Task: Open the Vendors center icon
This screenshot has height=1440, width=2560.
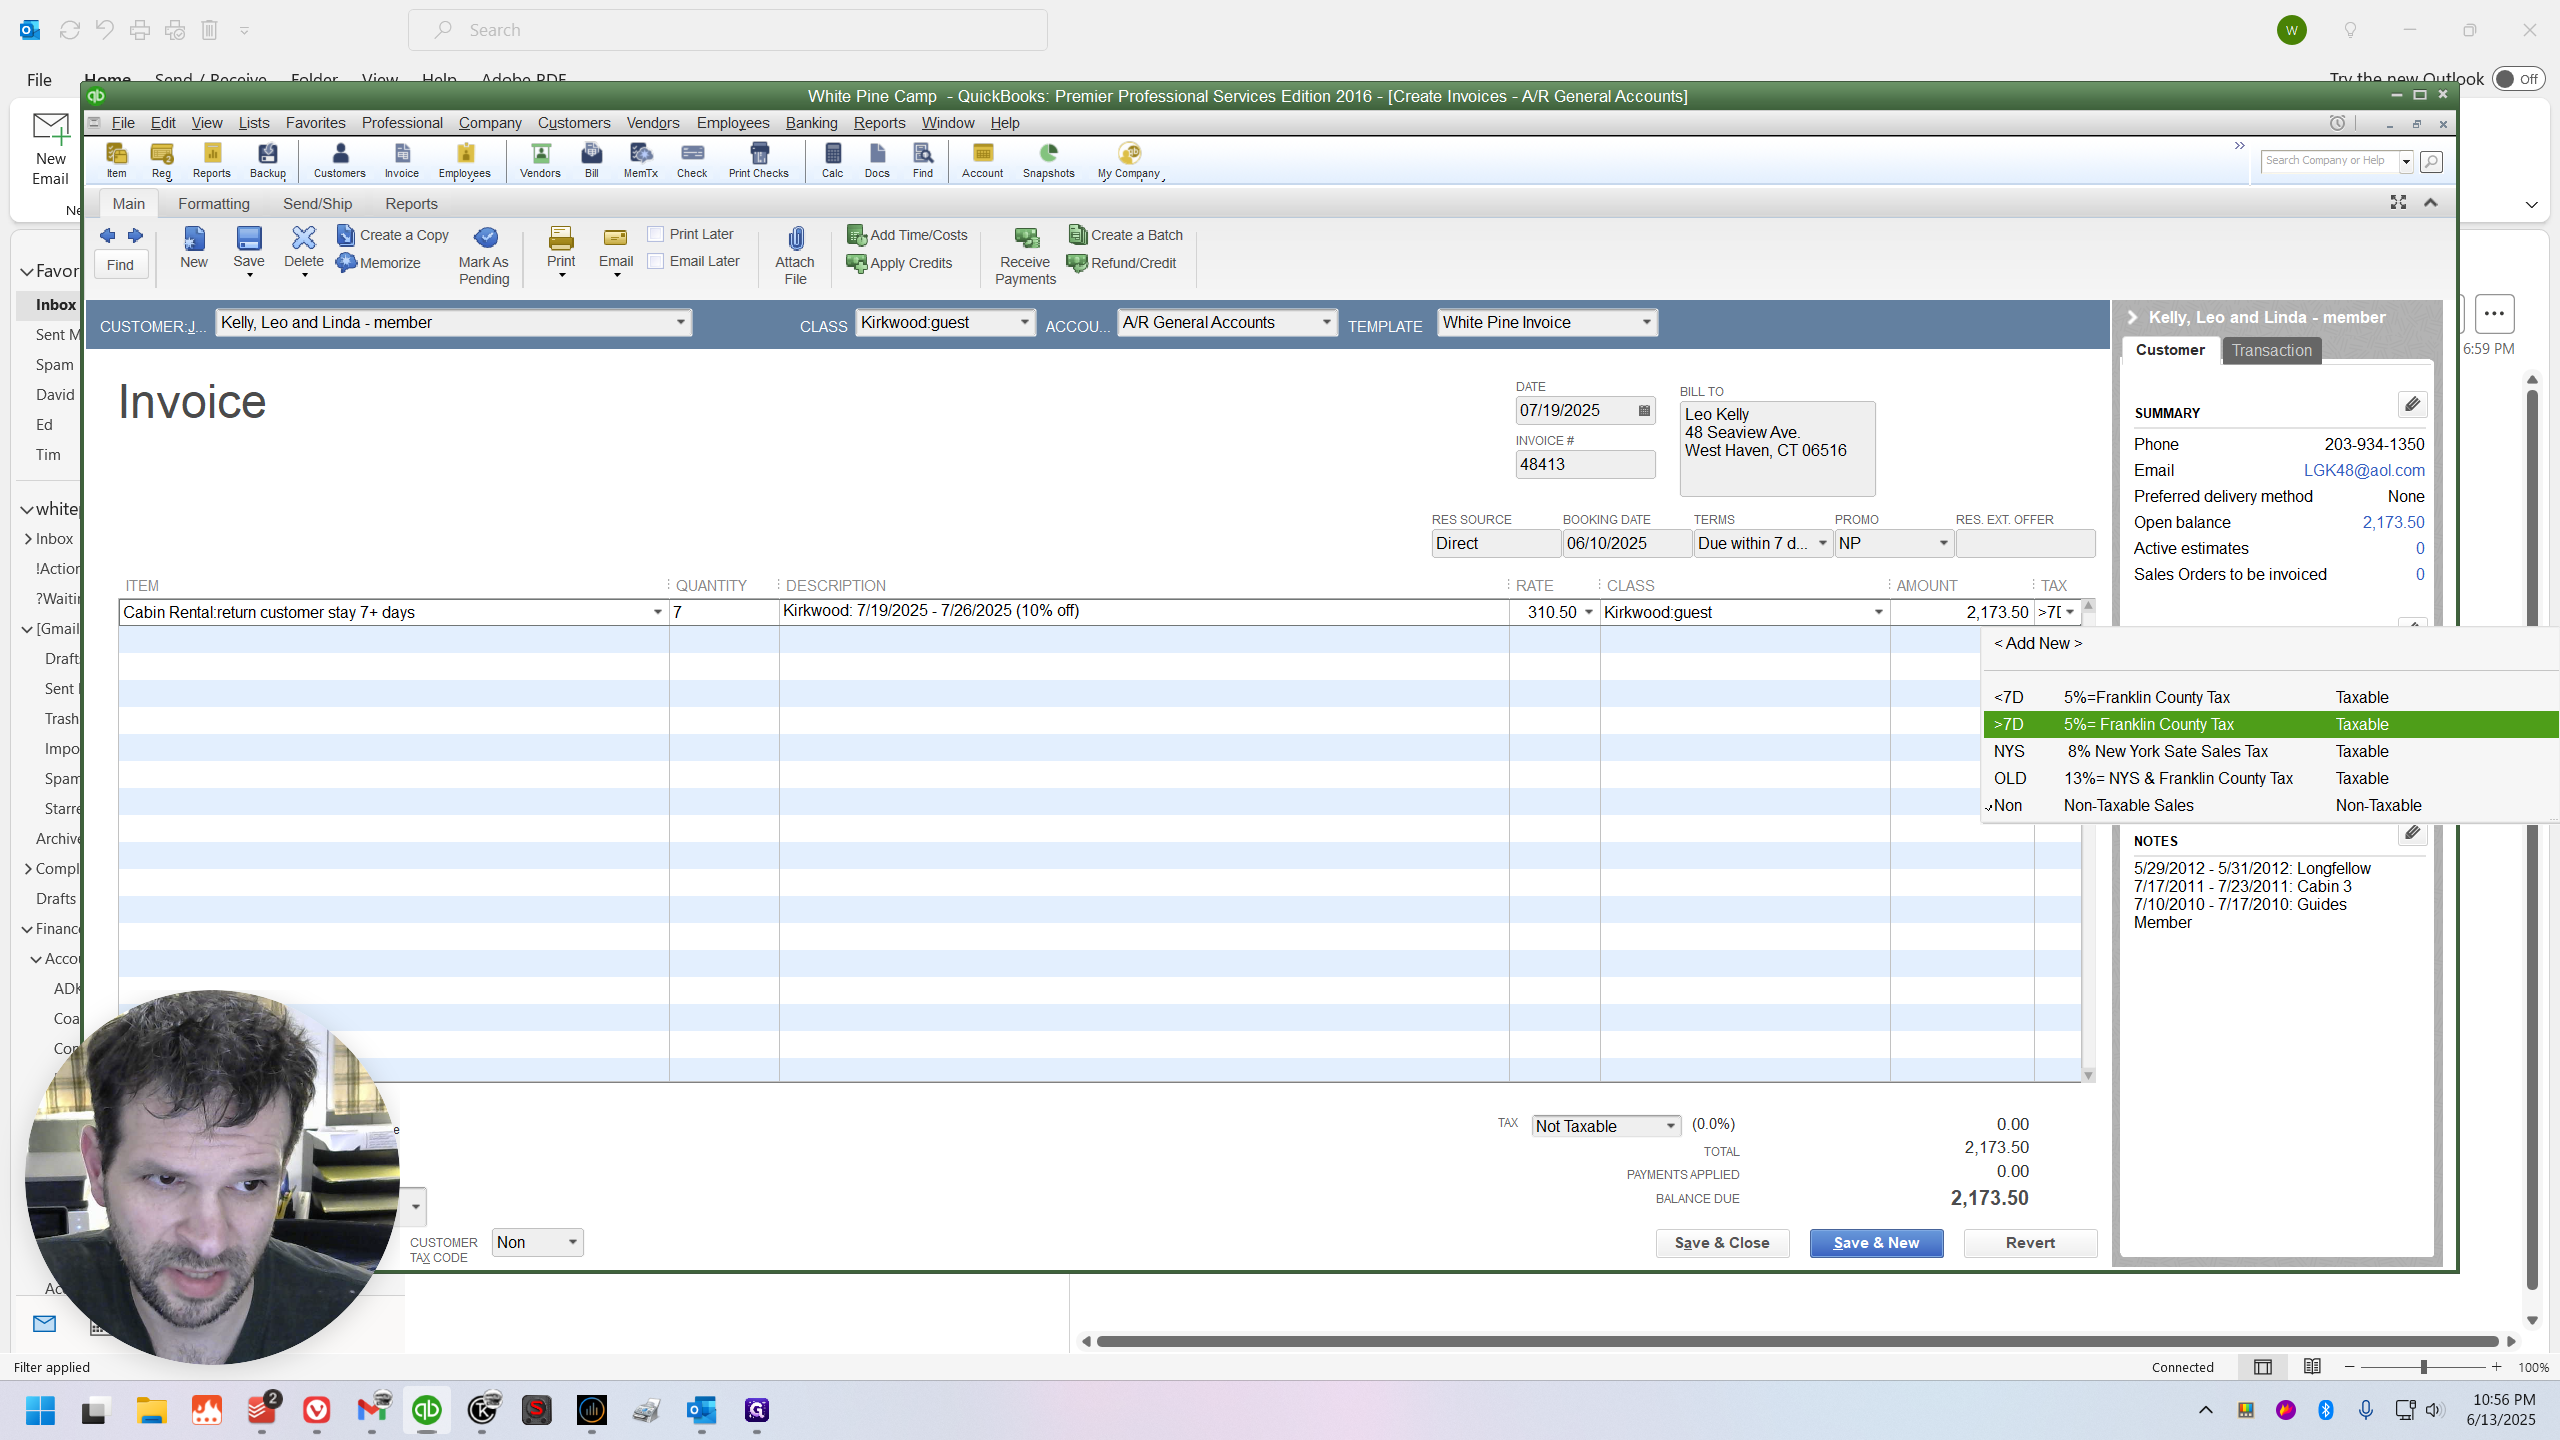Action: (x=540, y=160)
